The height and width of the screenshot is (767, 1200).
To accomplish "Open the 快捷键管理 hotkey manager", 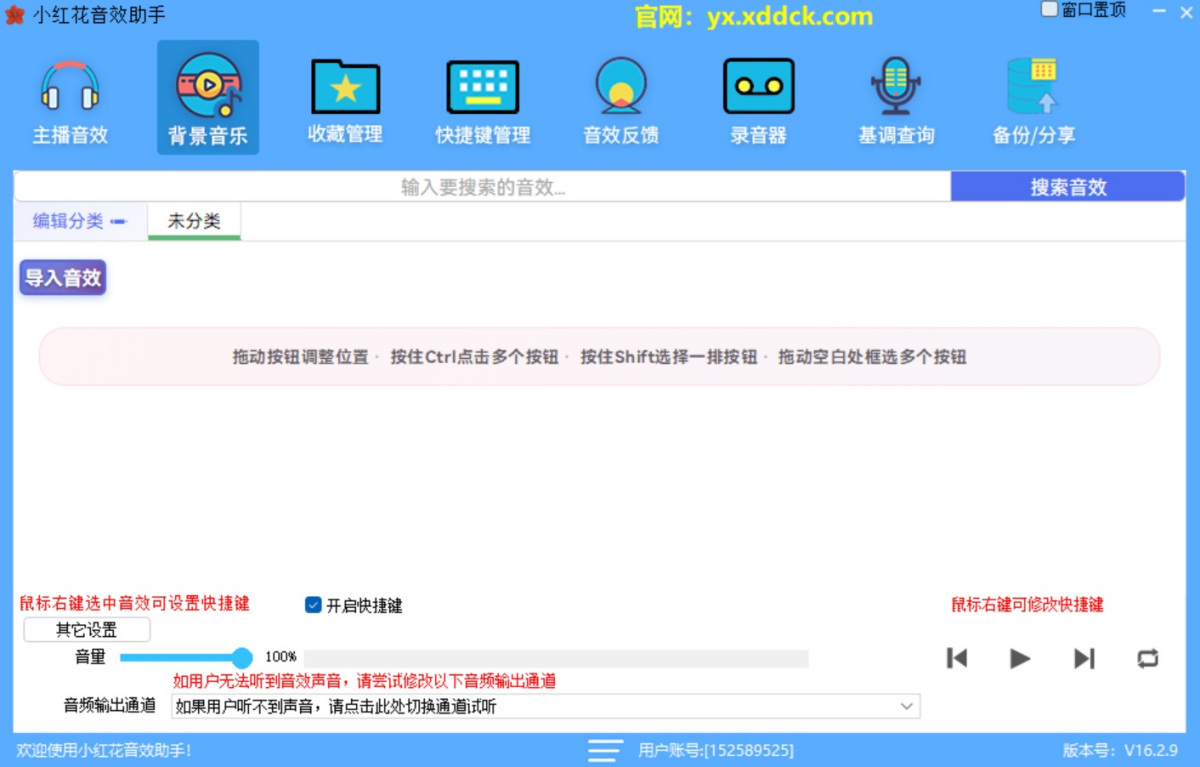I will click(x=482, y=97).
